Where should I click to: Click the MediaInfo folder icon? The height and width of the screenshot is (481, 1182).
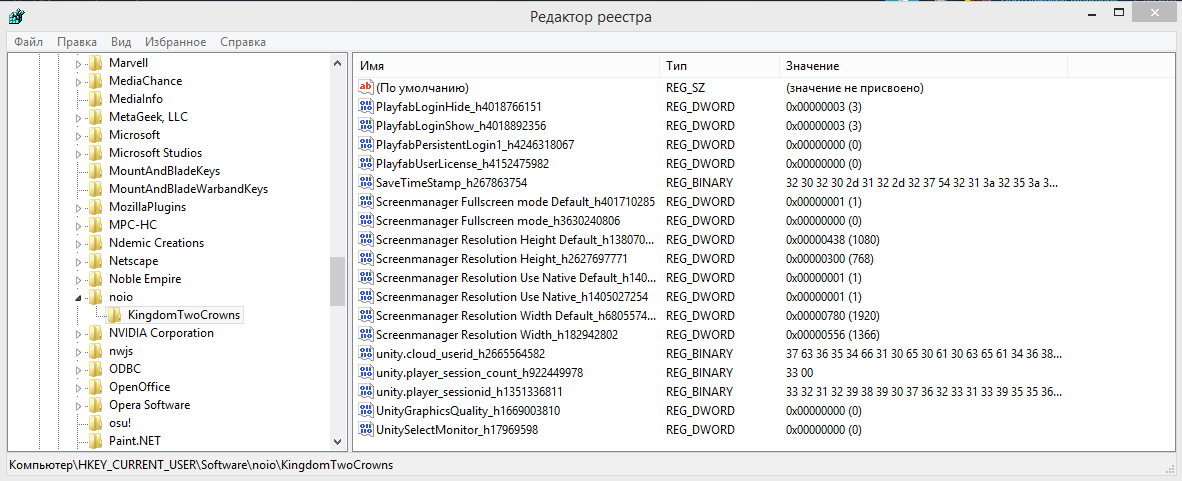pos(96,100)
